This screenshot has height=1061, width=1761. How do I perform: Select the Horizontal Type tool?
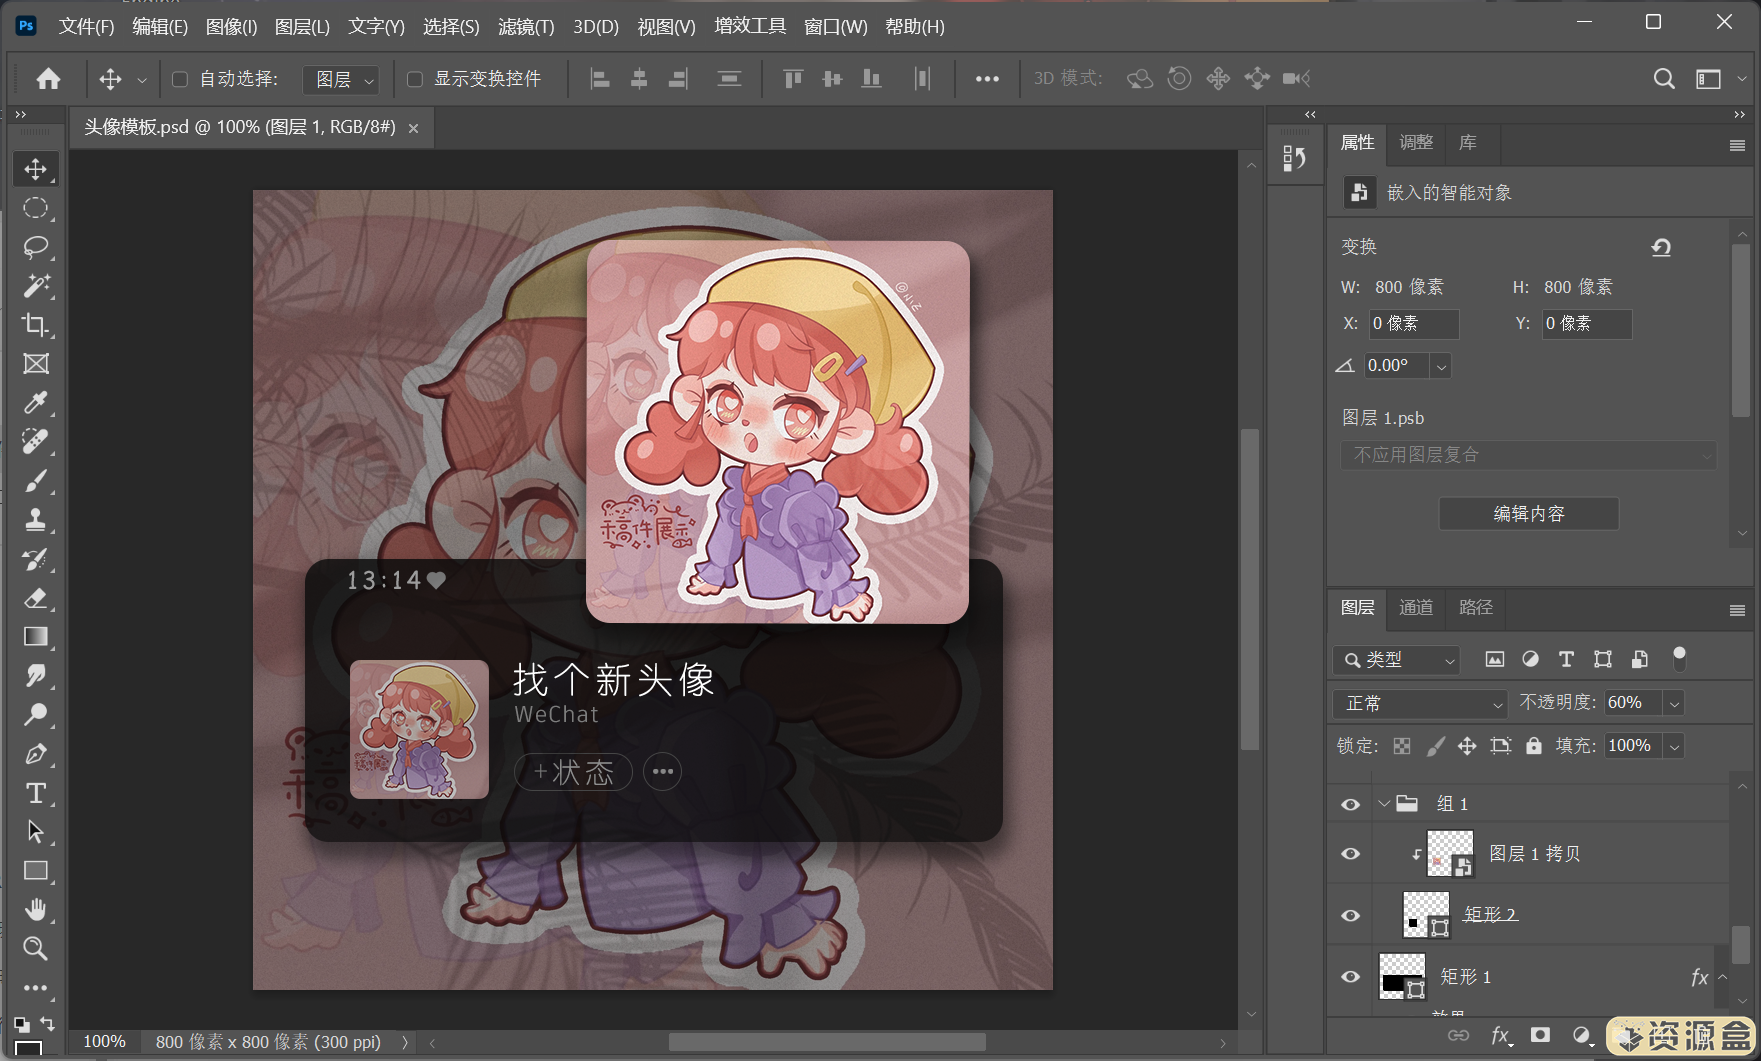point(36,793)
